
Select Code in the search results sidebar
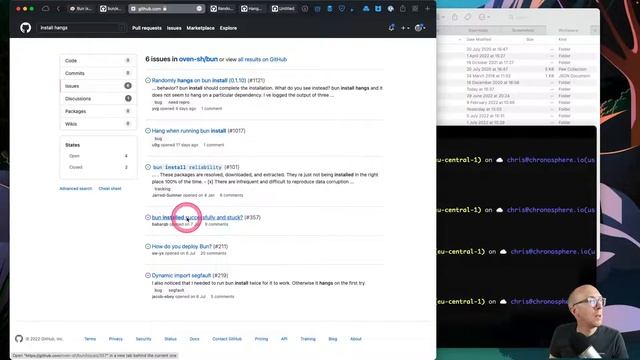(x=98, y=60)
